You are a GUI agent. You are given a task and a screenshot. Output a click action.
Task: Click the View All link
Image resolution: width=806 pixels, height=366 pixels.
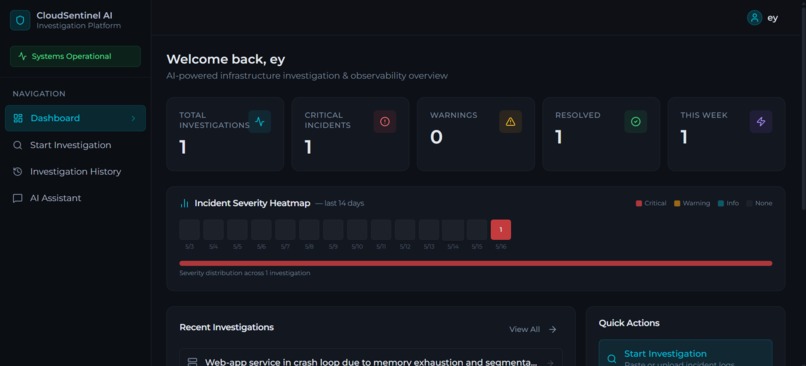[x=524, y=330]
